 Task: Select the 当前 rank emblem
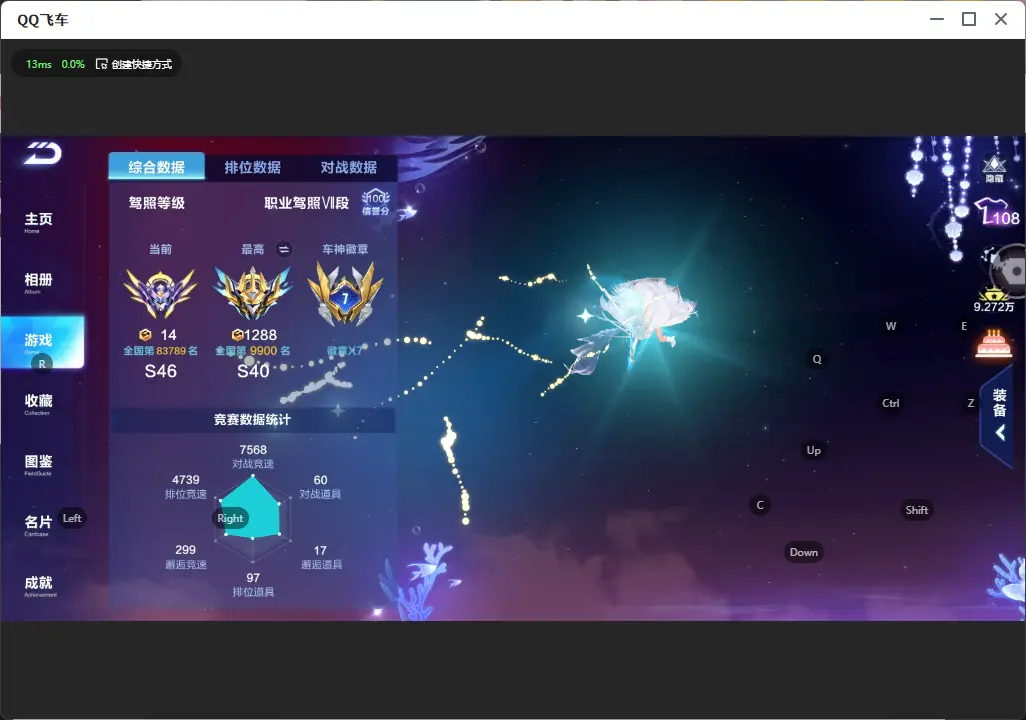click(x=160, y=292)
